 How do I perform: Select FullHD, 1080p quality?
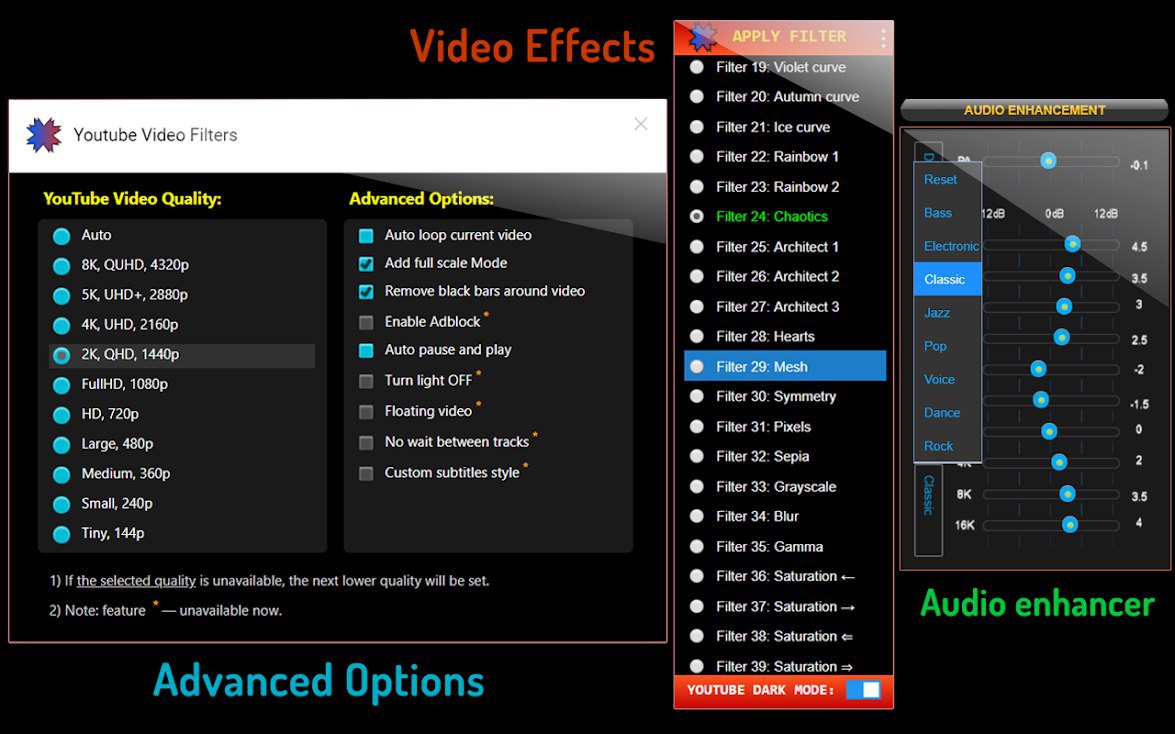61,385
